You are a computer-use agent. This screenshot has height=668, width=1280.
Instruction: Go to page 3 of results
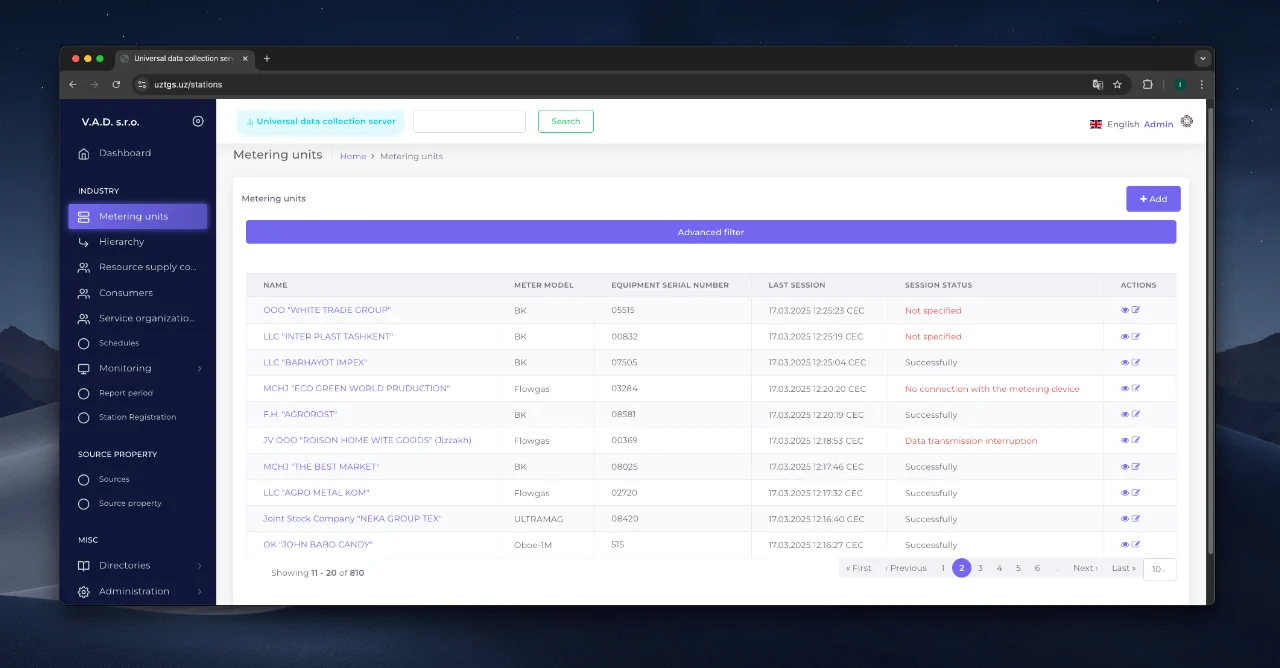click(980, 568)
